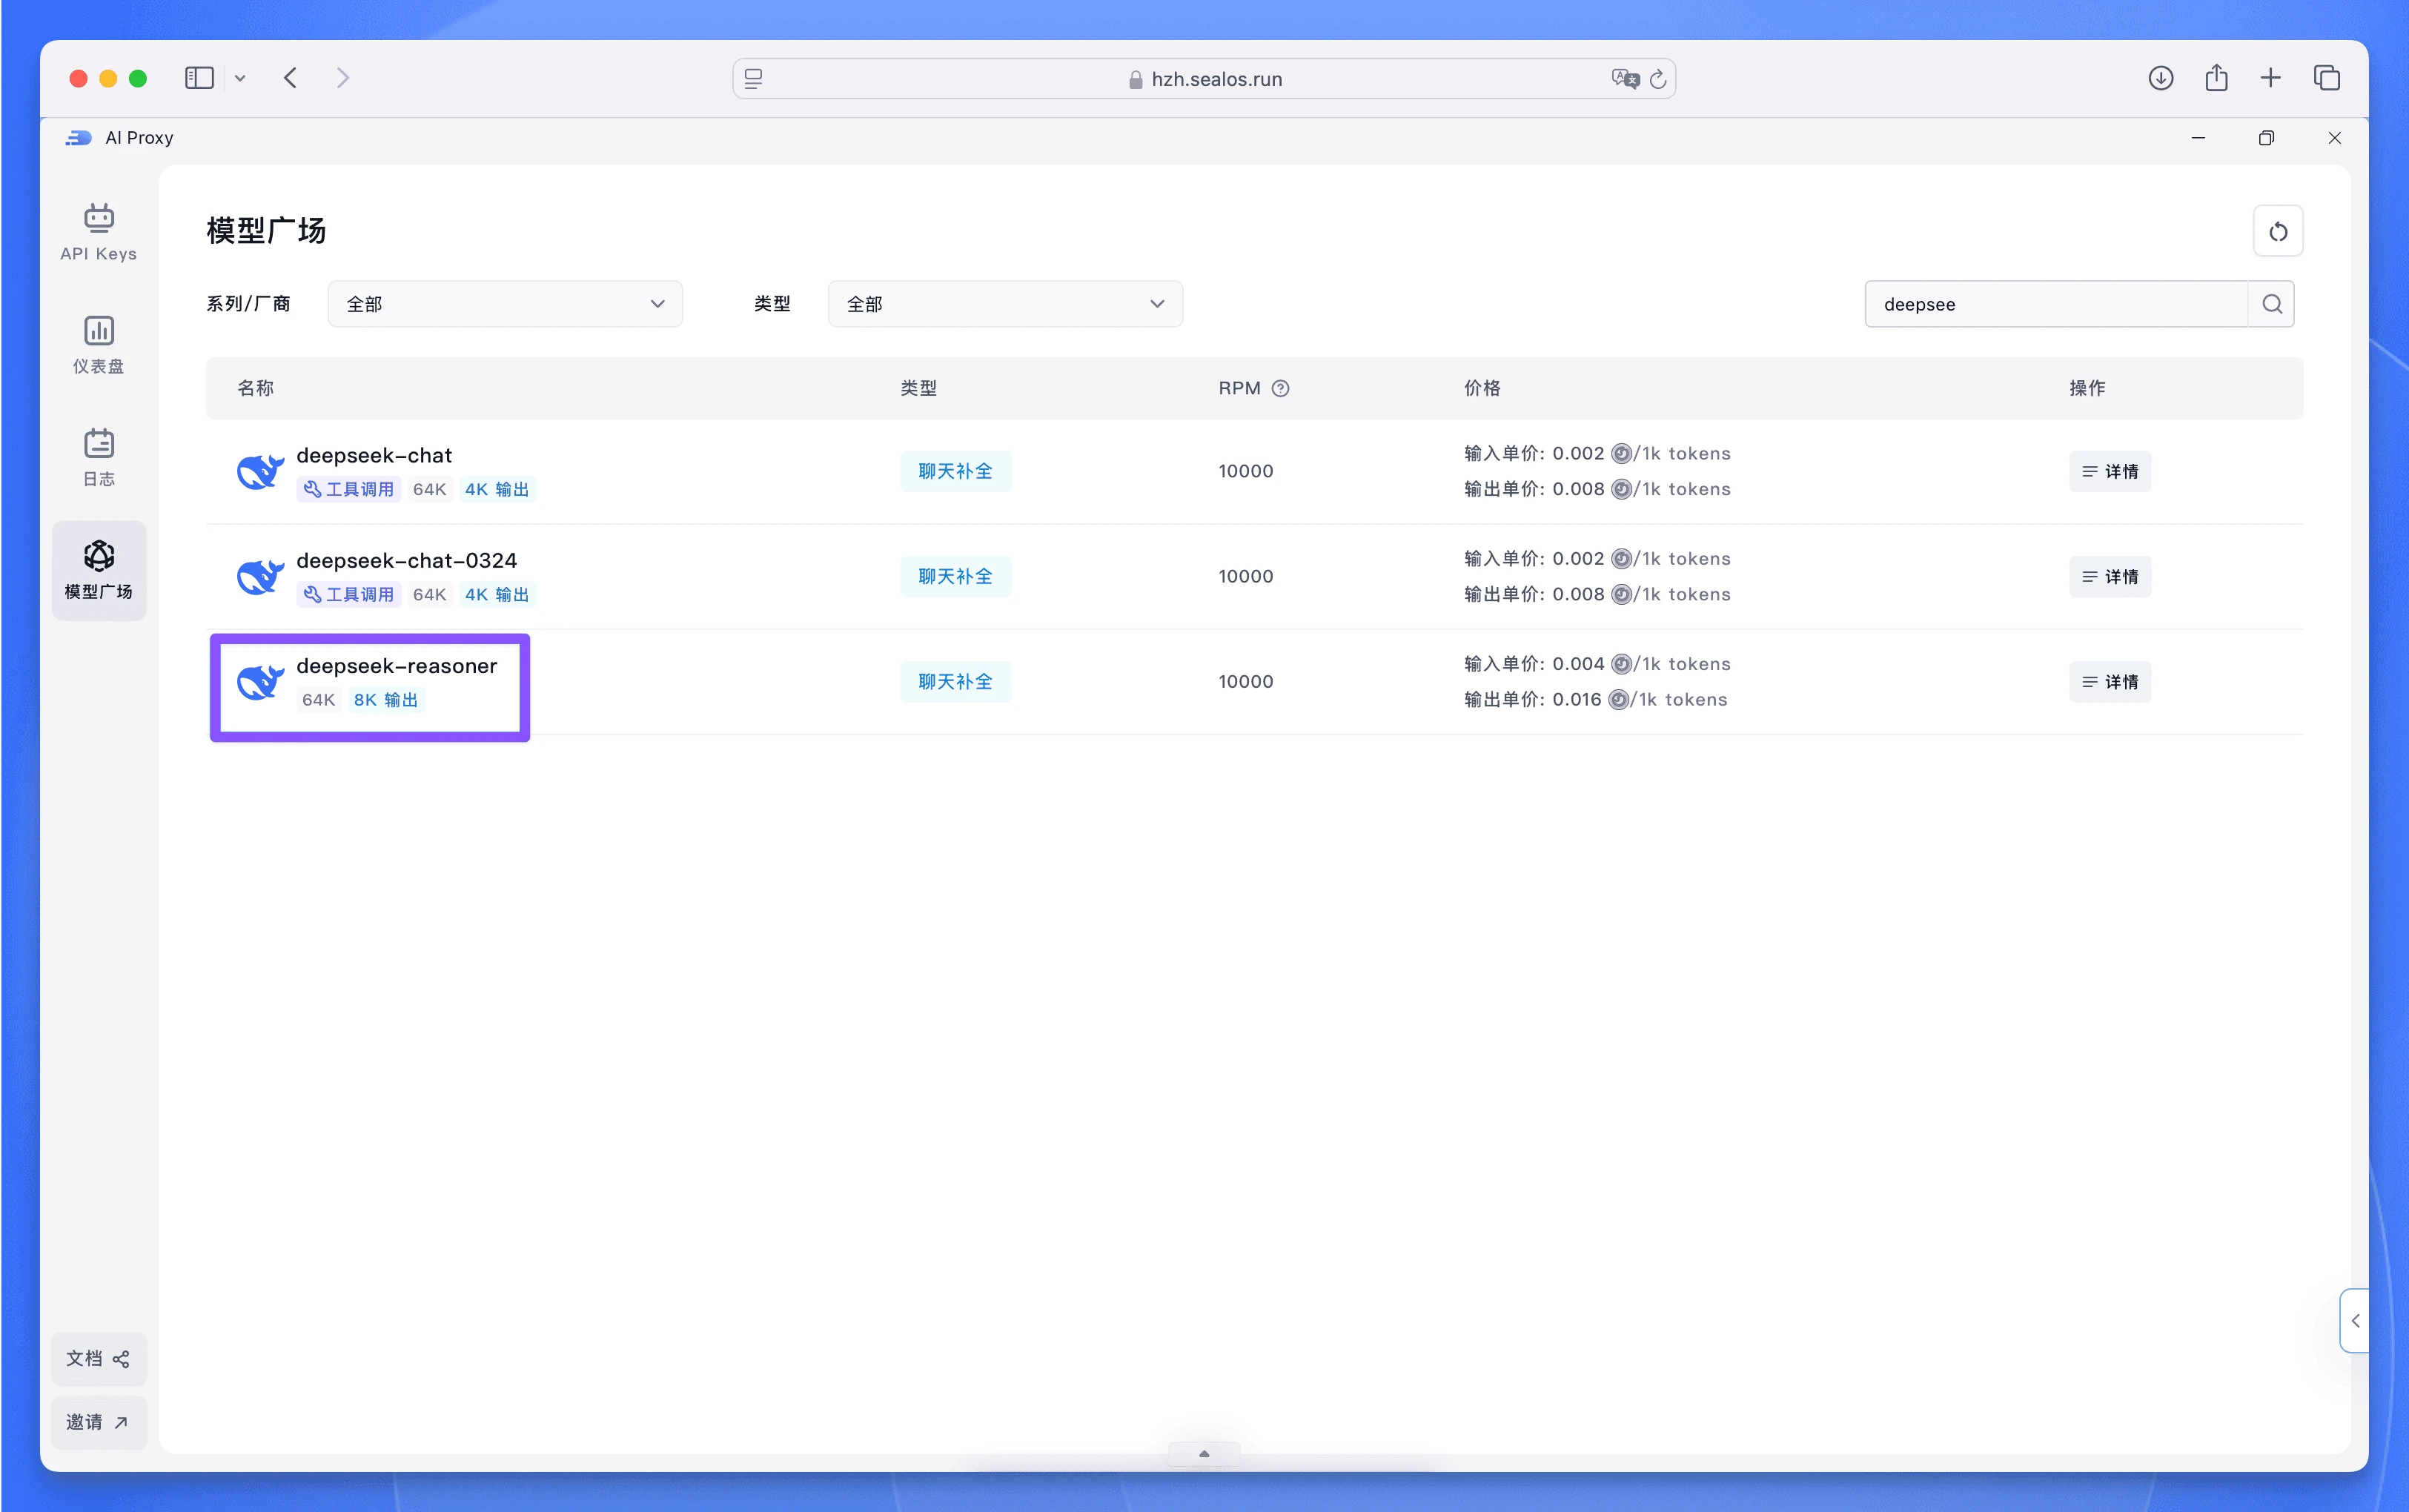Expand the sidebar chevron dropdown
Screen dimensions: 2409x1512
click(240, 78)
